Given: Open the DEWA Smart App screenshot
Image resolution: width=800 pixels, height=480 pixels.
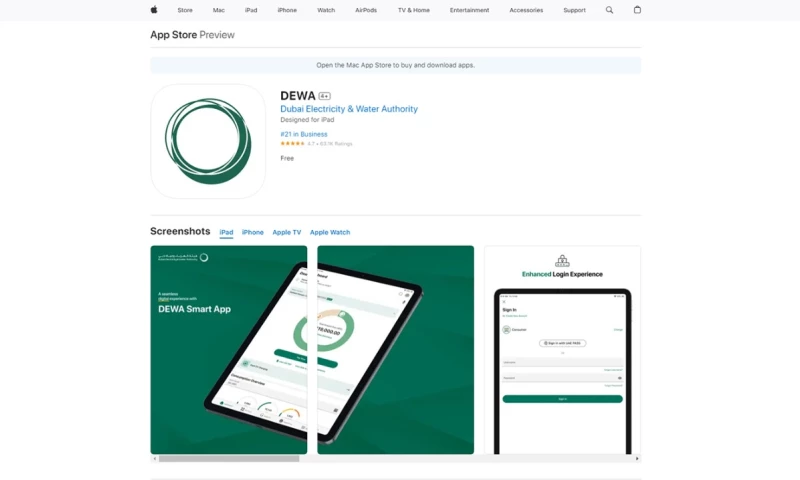Looking at the screenshot, I should tap(229, 350).
